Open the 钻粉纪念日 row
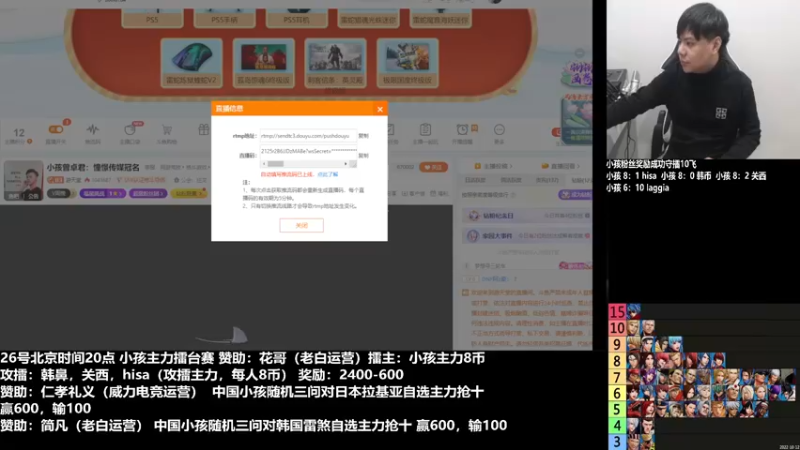Viewport: 800px width, 450px height. [x=528, y=216]
